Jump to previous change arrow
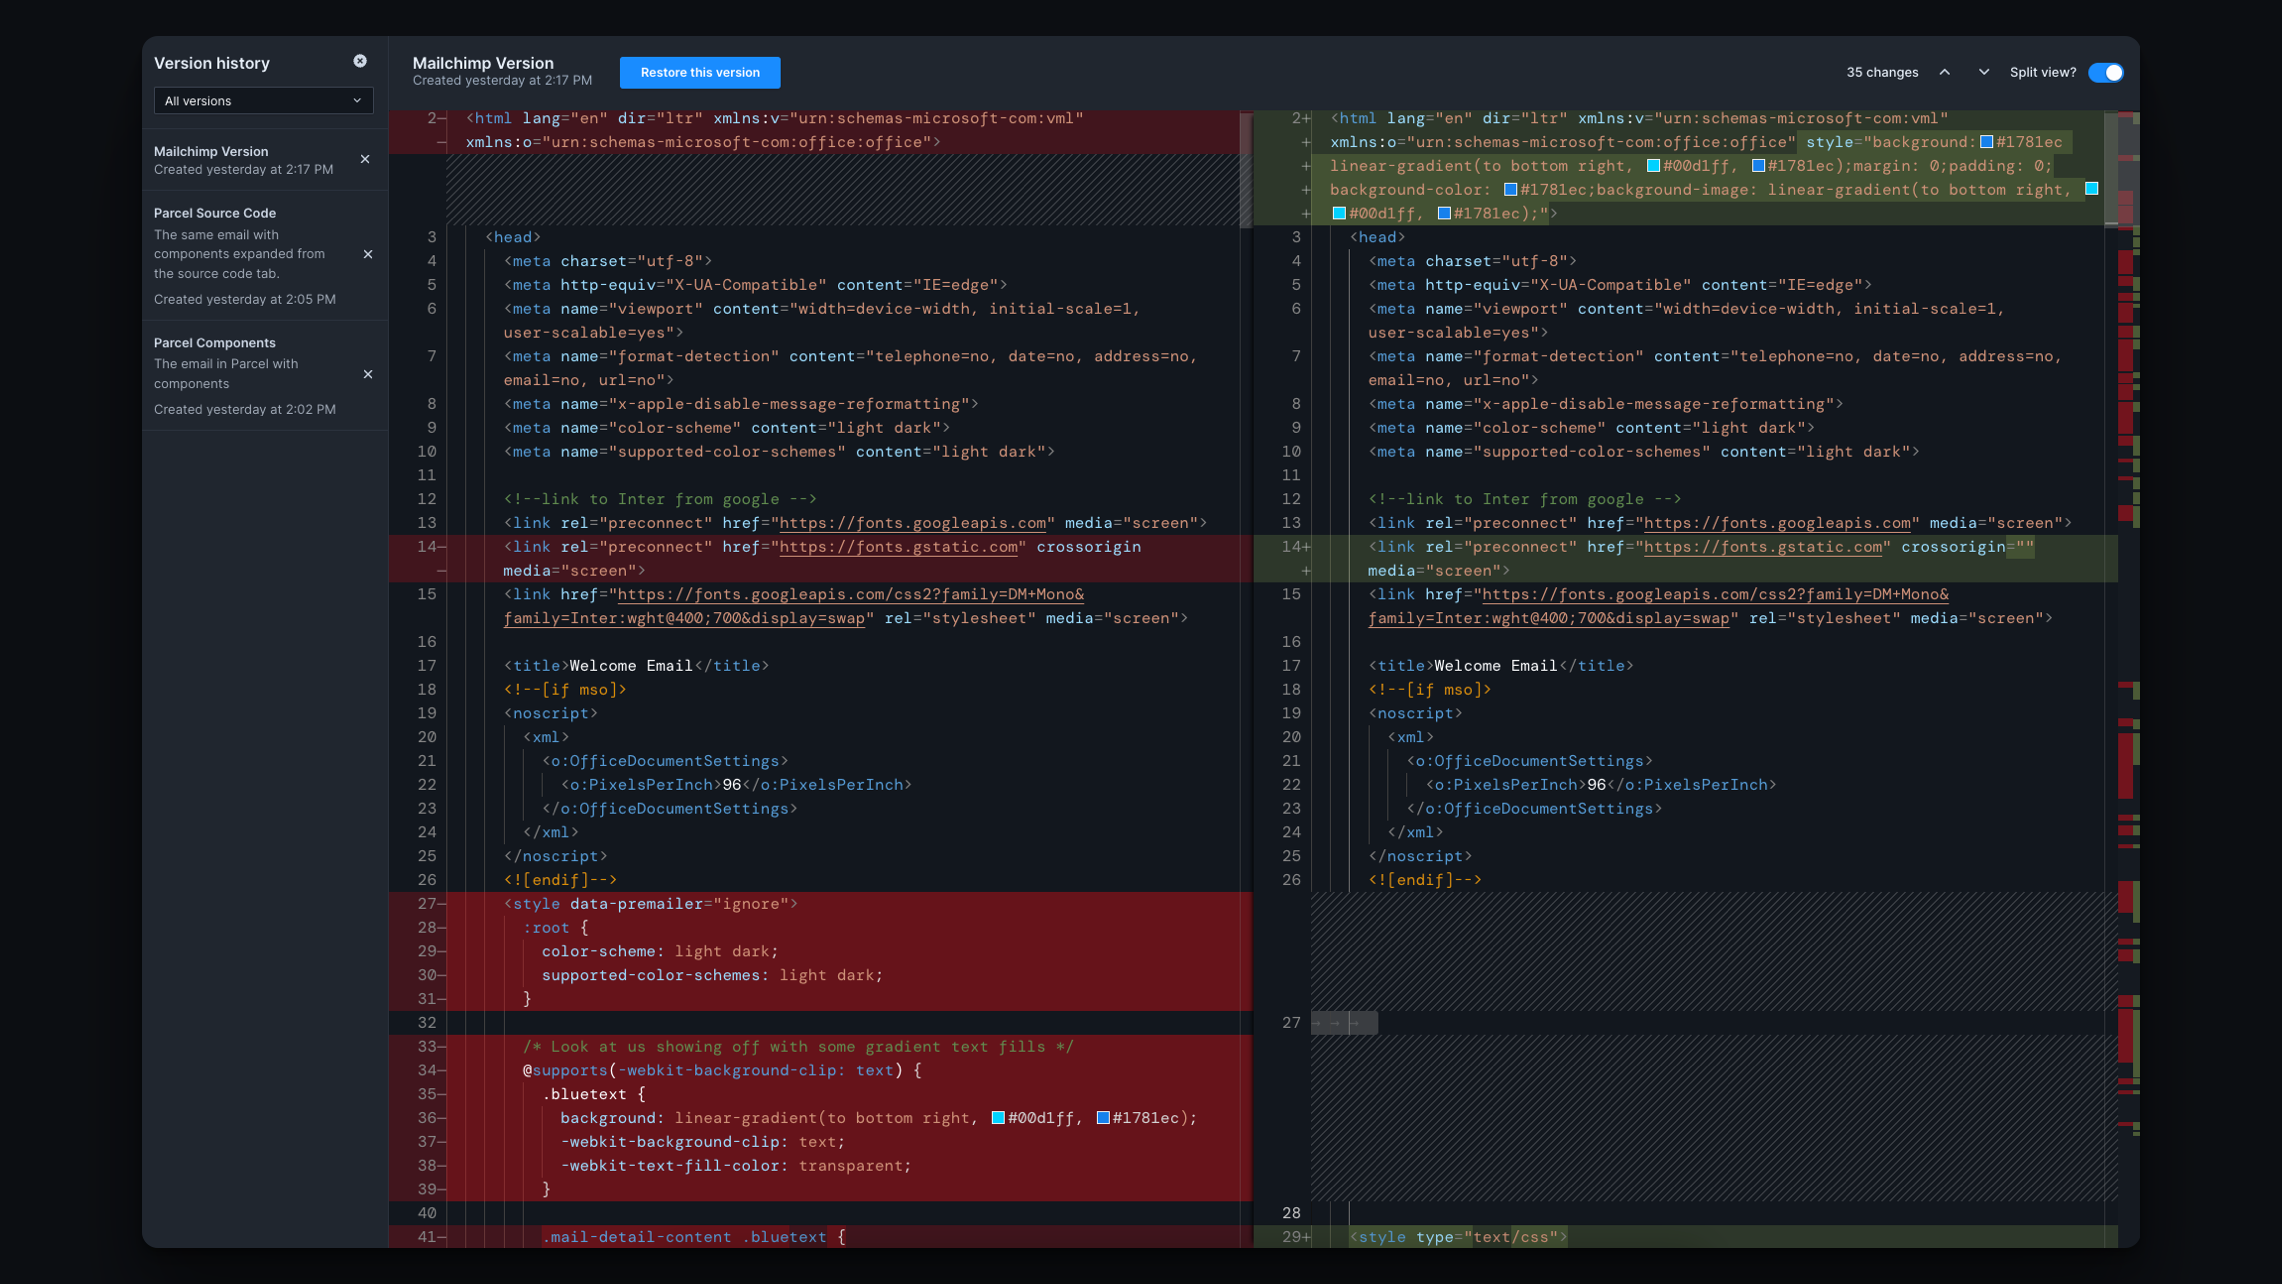The image size is (2282, 1284). (x=1944, y=72)
